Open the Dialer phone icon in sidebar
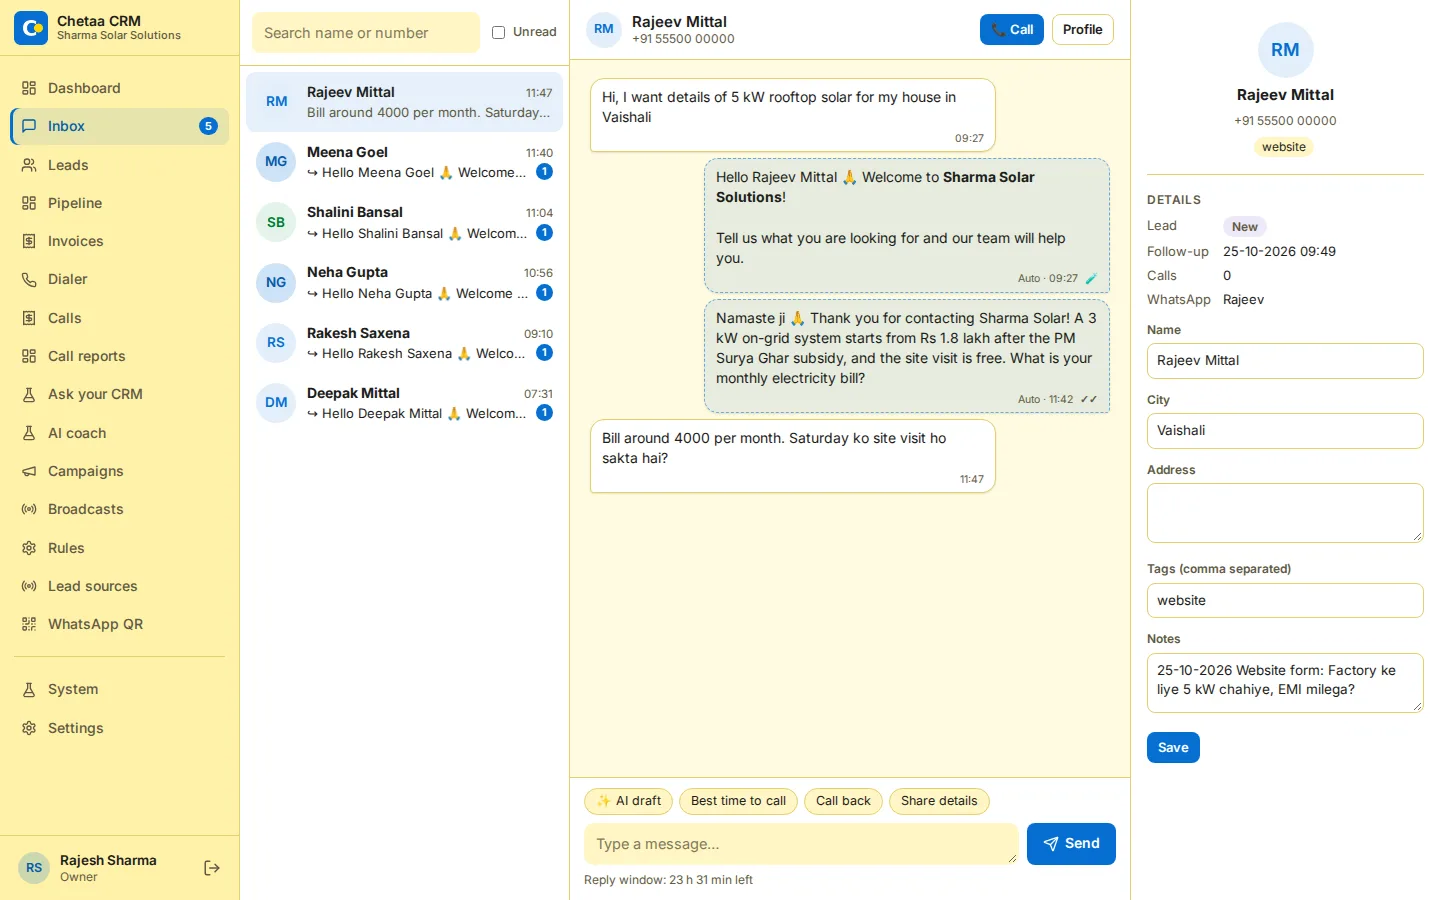This screenshot has width=1440, height=900. 29,280
